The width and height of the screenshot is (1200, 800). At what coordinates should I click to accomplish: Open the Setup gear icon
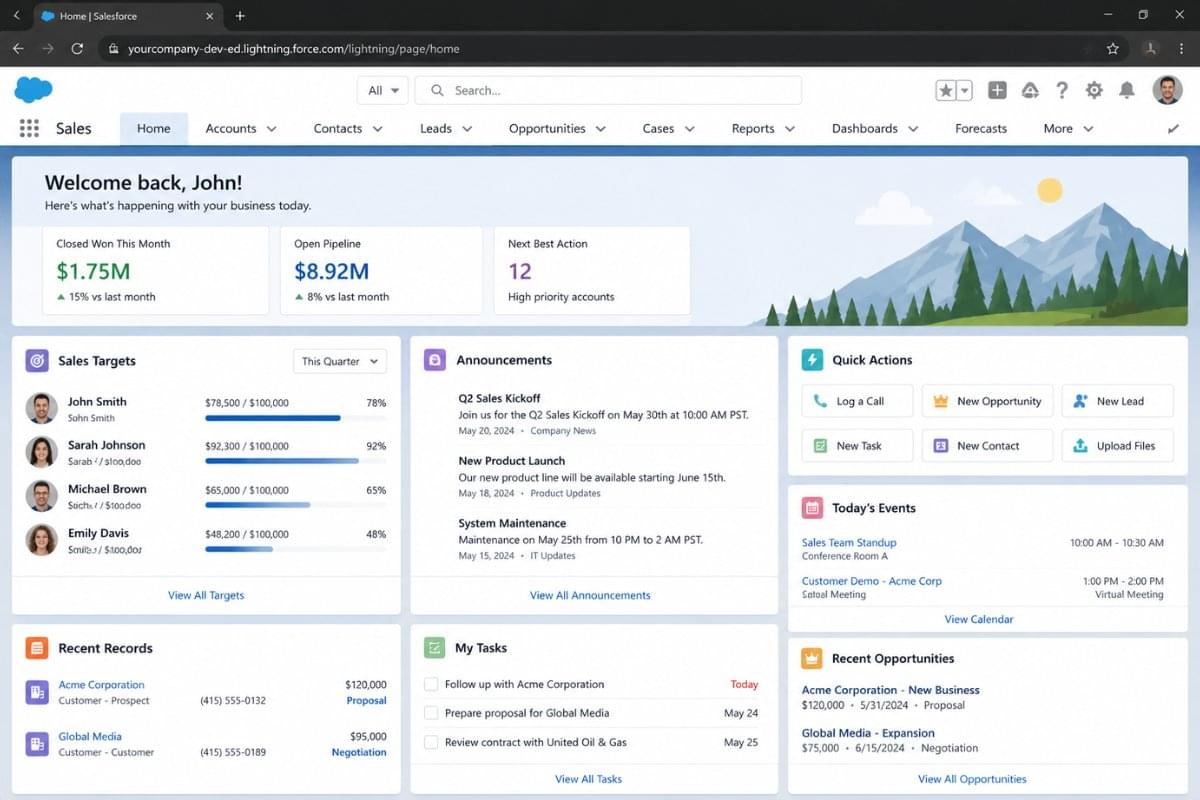[x=1094, y=90]
